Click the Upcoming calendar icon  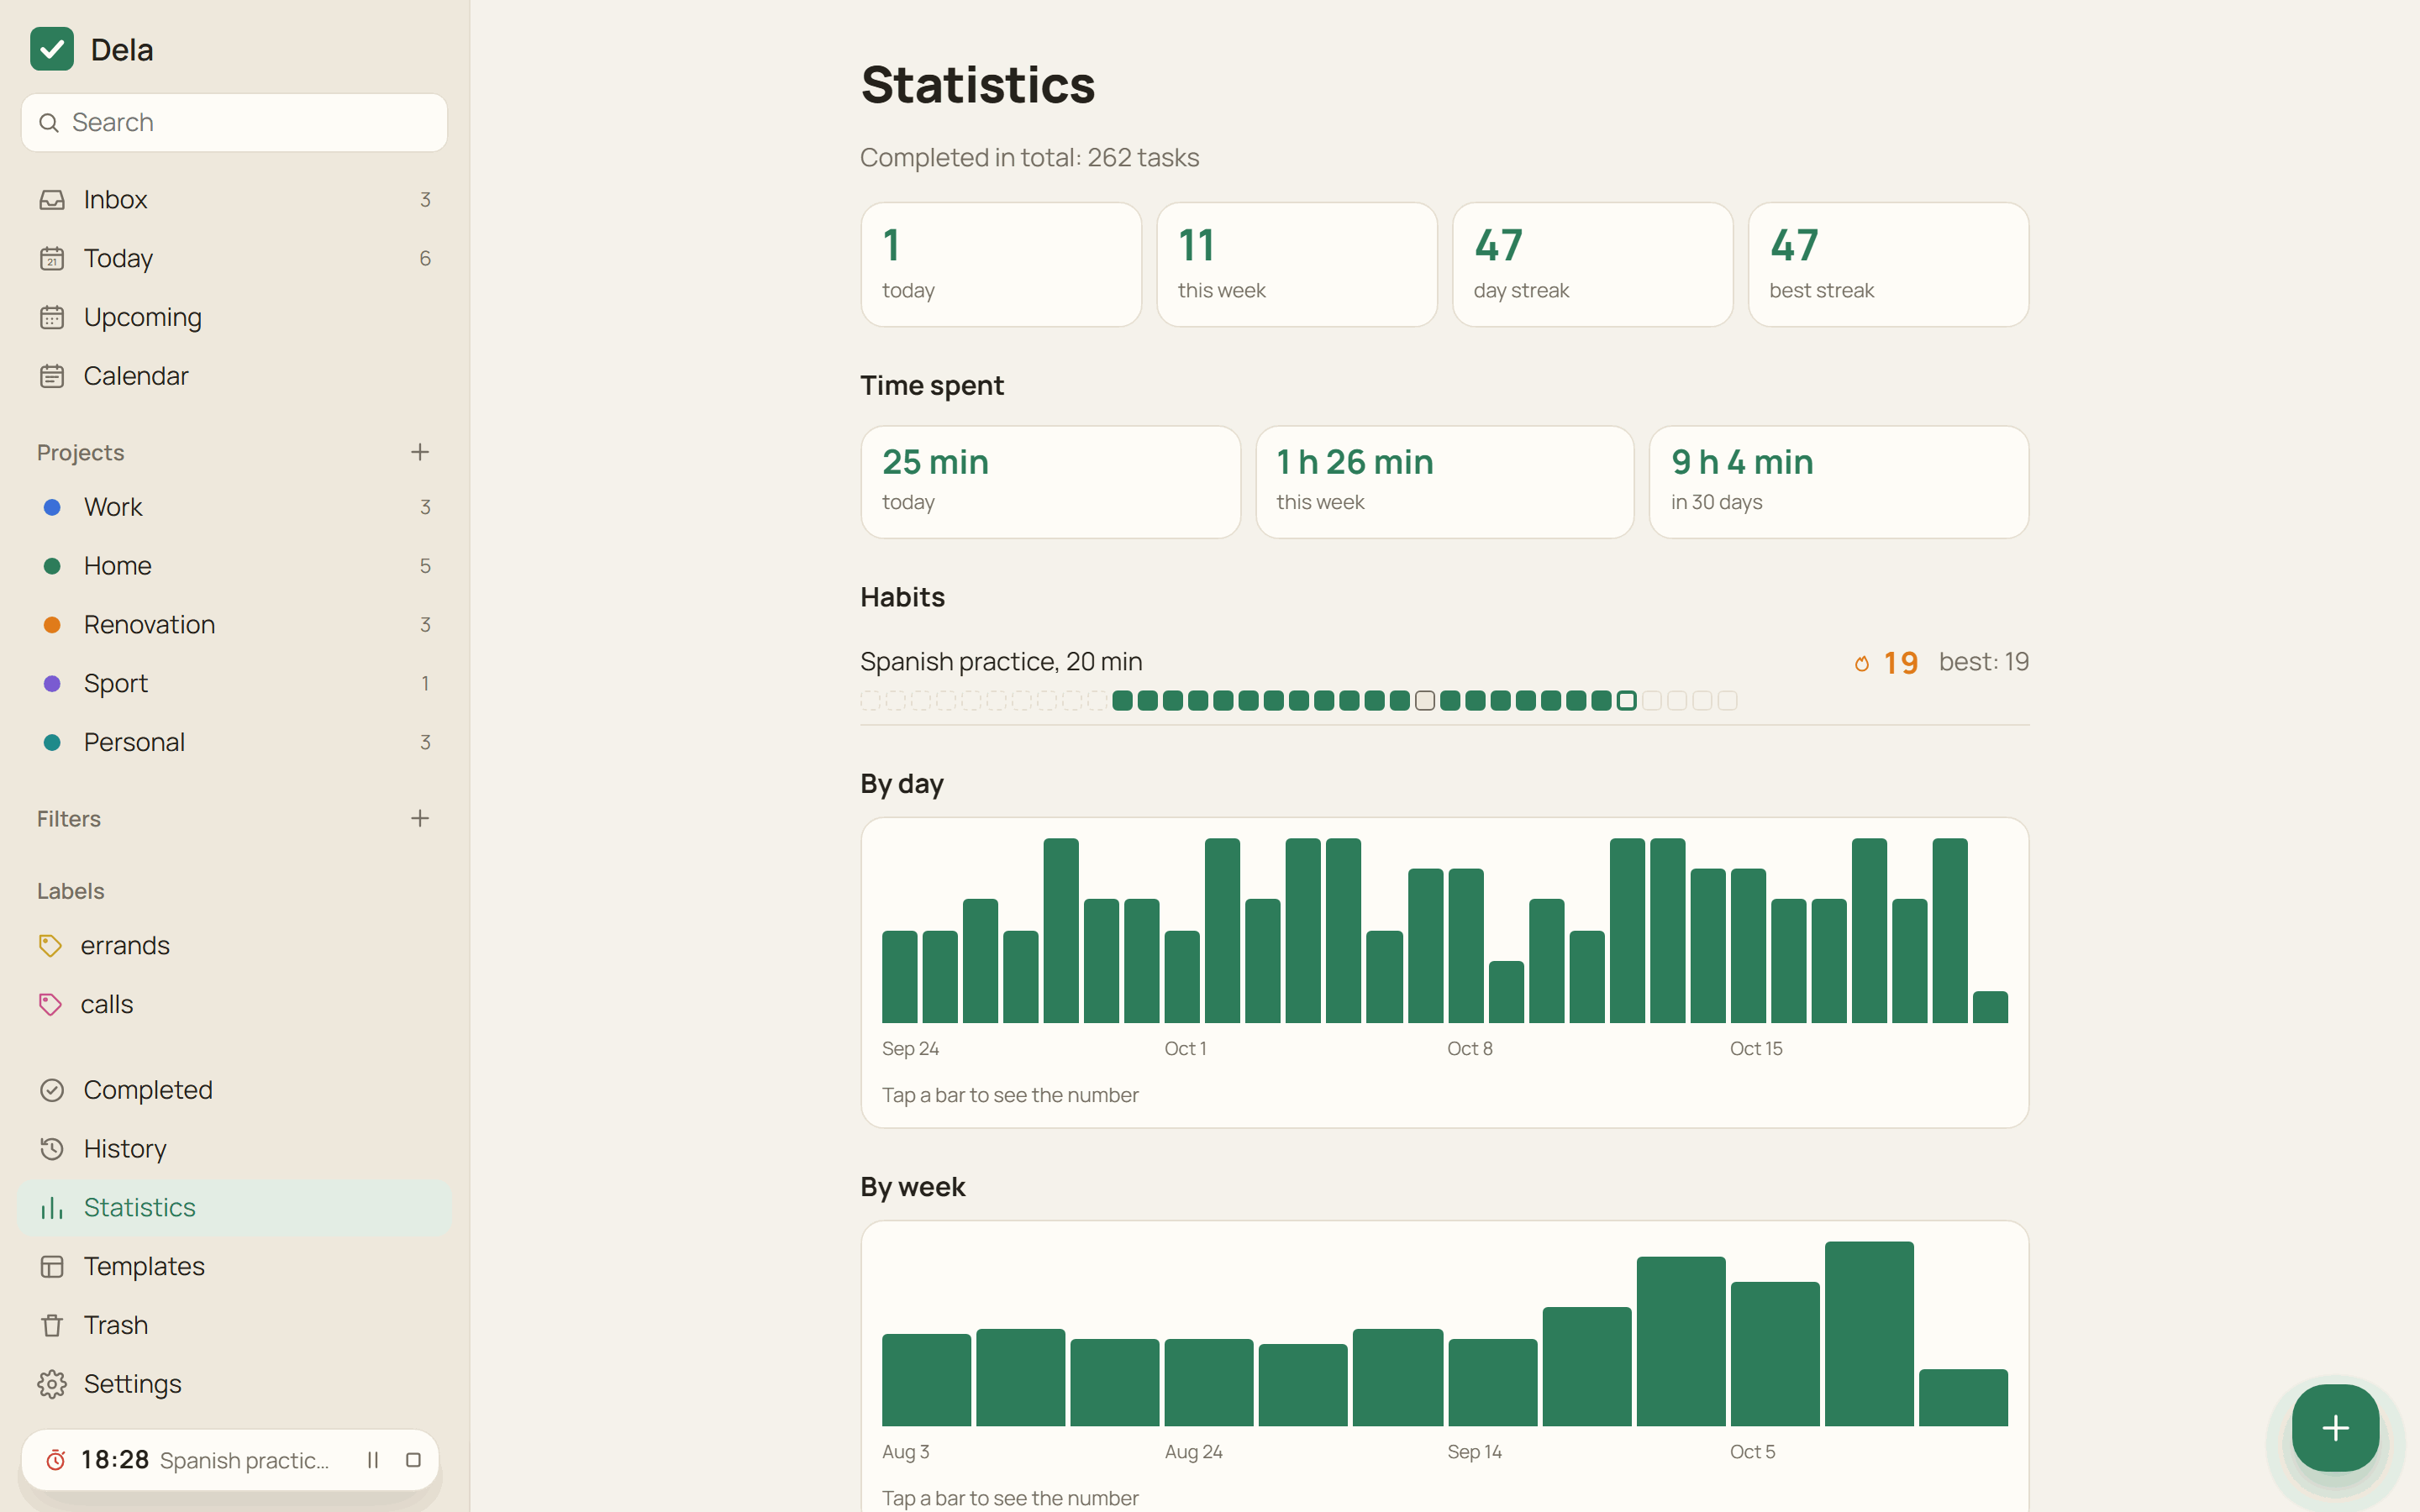[52, 317]
